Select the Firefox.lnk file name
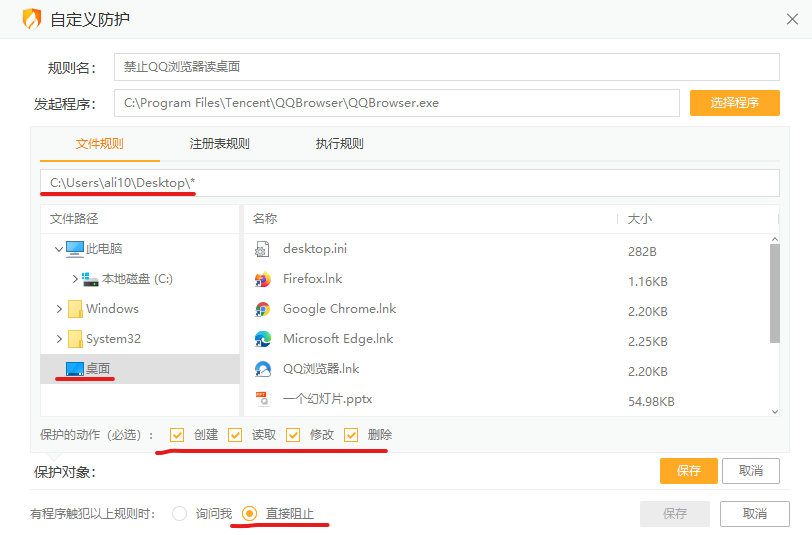The width and height of the screenshot is (812, 535). [312, 279]
